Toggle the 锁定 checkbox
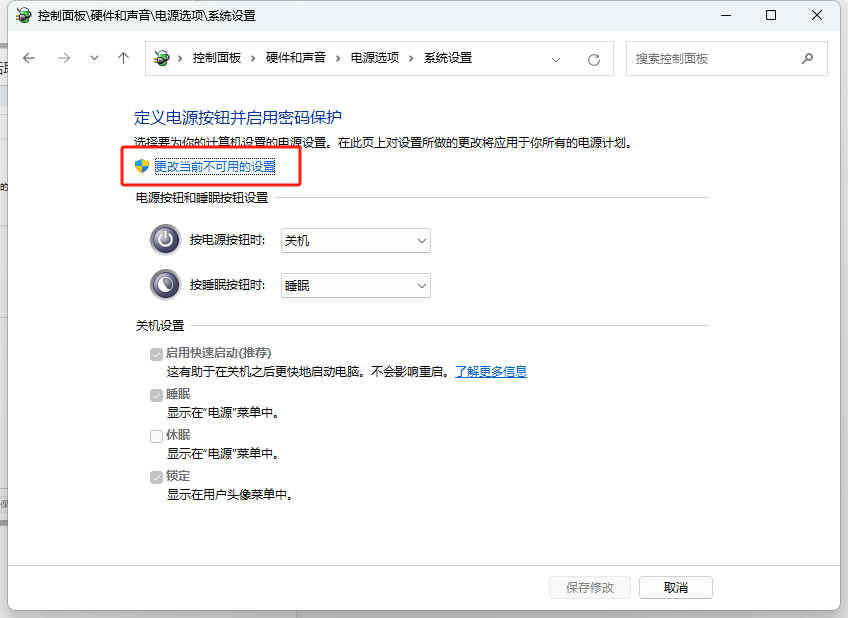This screenshot has height=618, width=848. [x=156, y=477]
